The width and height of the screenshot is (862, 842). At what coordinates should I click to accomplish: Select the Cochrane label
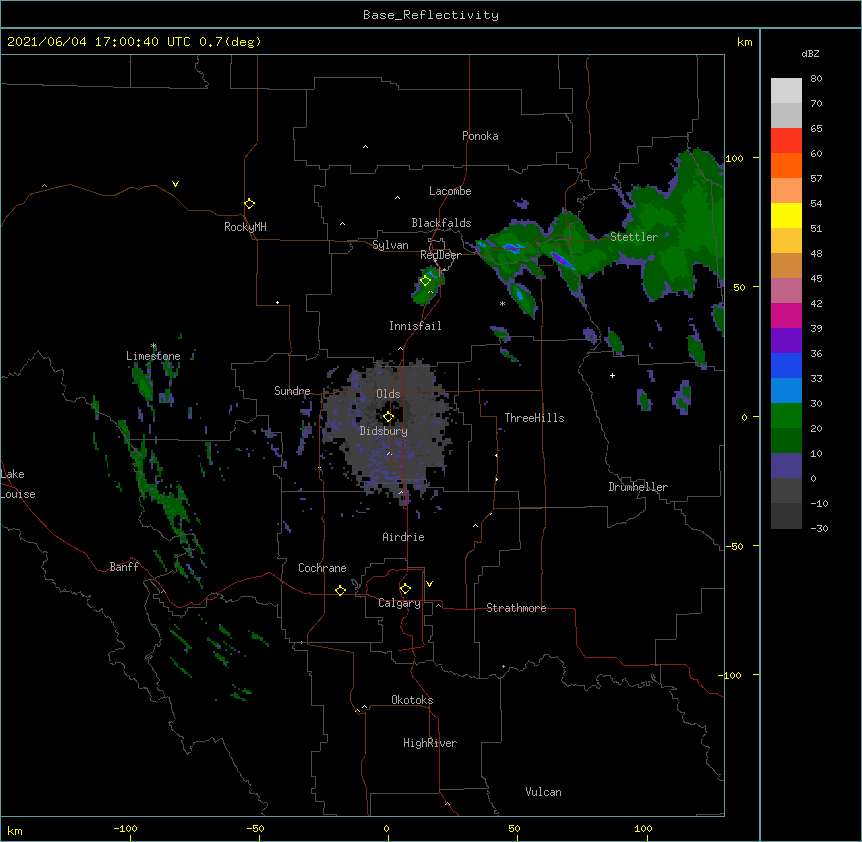(322, 568)
